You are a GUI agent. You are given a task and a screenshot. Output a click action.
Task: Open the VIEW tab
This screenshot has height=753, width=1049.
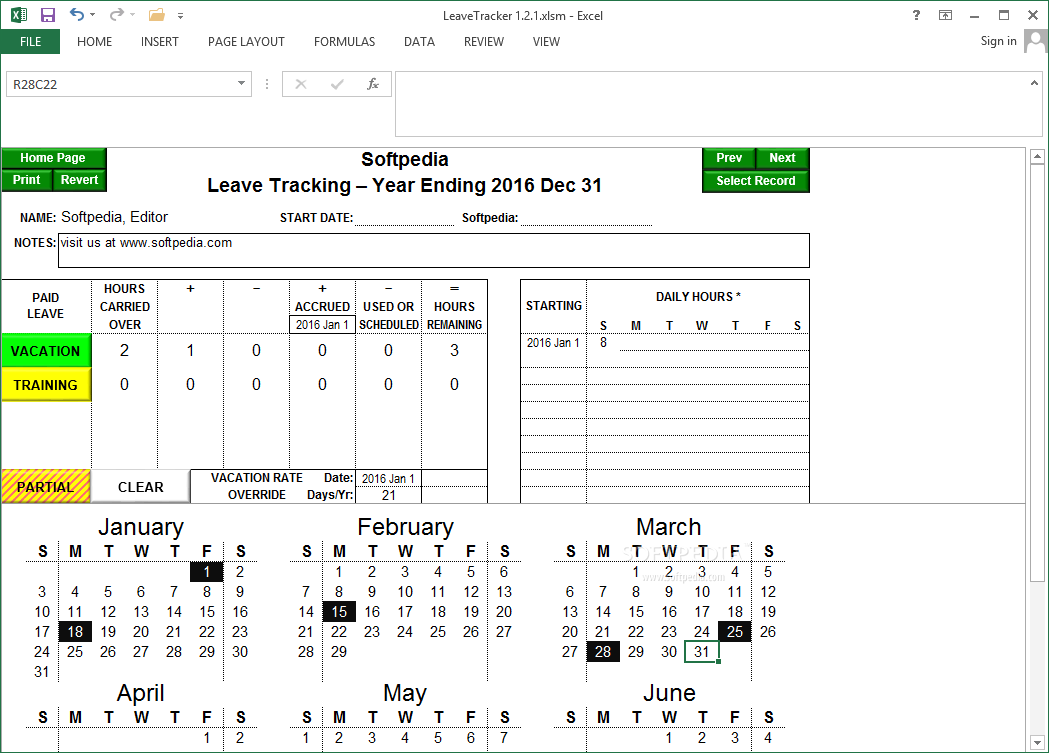pos(546,41)
